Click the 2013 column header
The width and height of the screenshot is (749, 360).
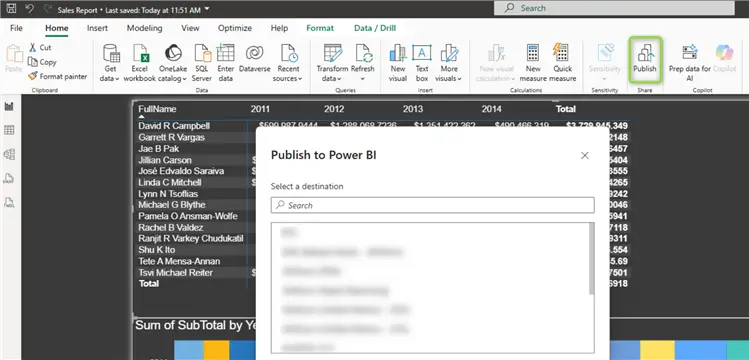(x=413, y=109)
